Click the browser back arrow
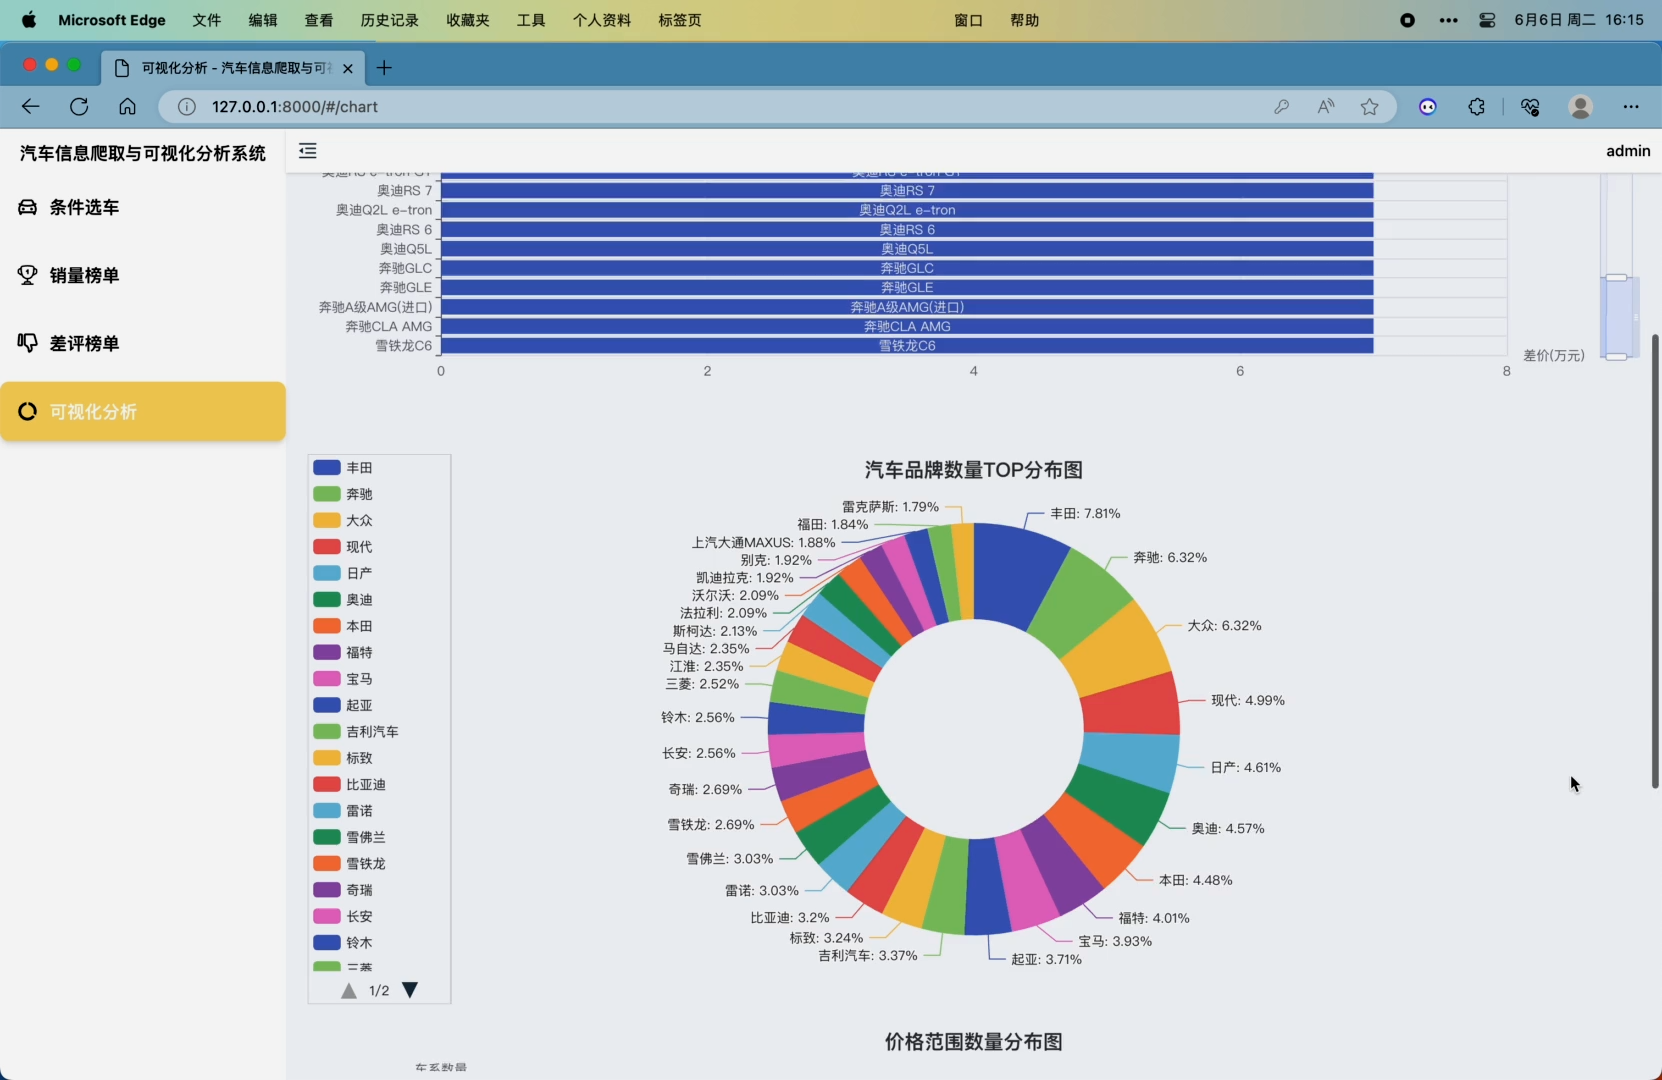 click(30, 106)
